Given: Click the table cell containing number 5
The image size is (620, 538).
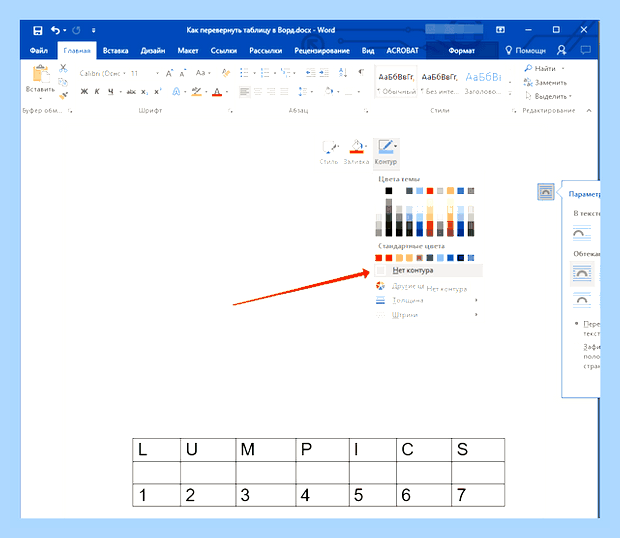Looking at the screenshot, I should [373, 495].
